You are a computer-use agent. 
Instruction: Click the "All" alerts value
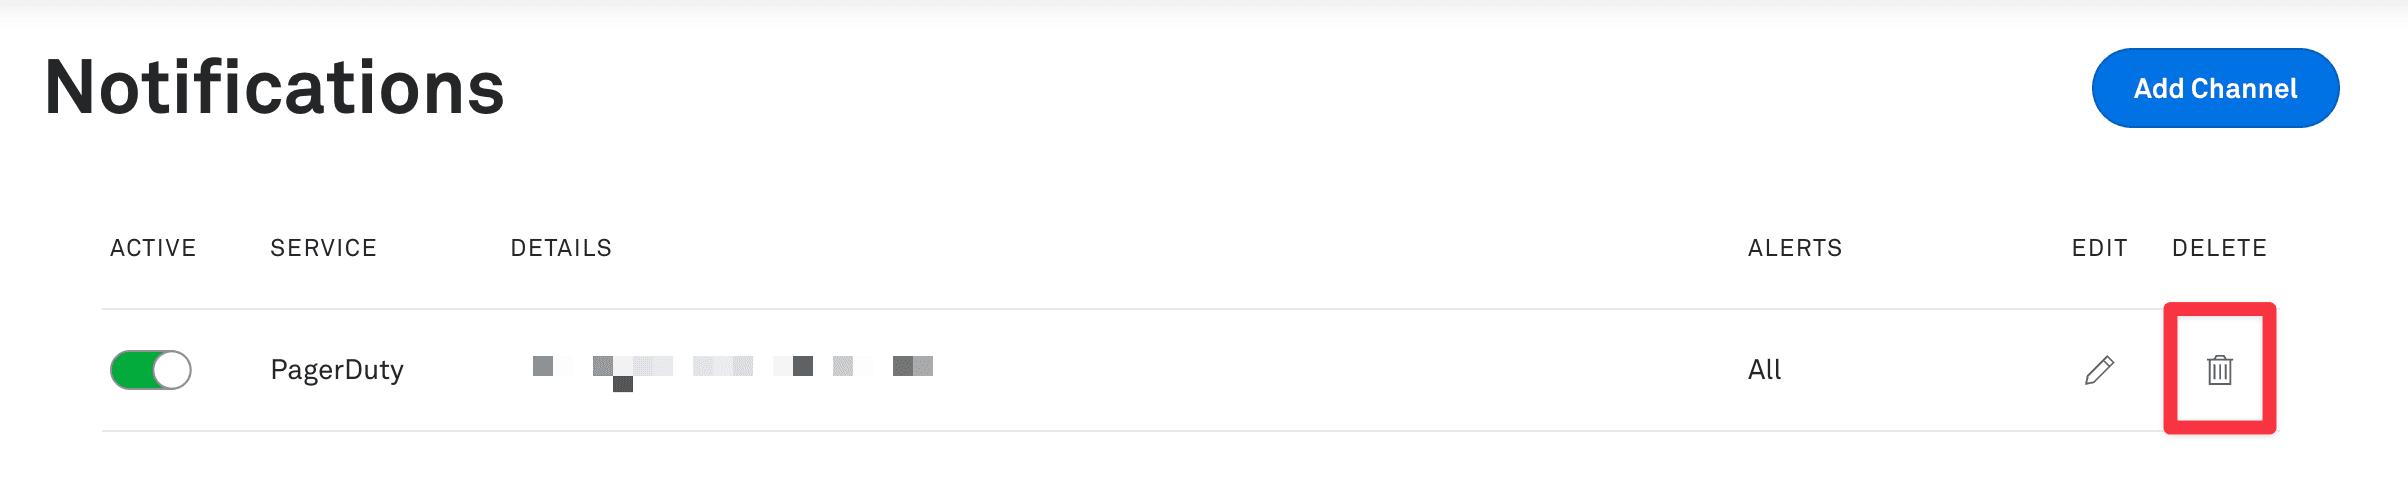click(x=1764, y=370)
